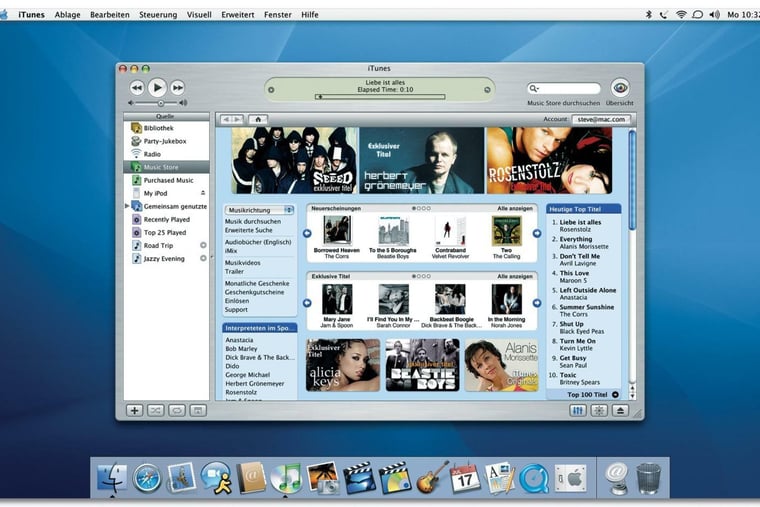760x507 pixels.
Task: Open the Erweitert menu
Action: (237, 15)
